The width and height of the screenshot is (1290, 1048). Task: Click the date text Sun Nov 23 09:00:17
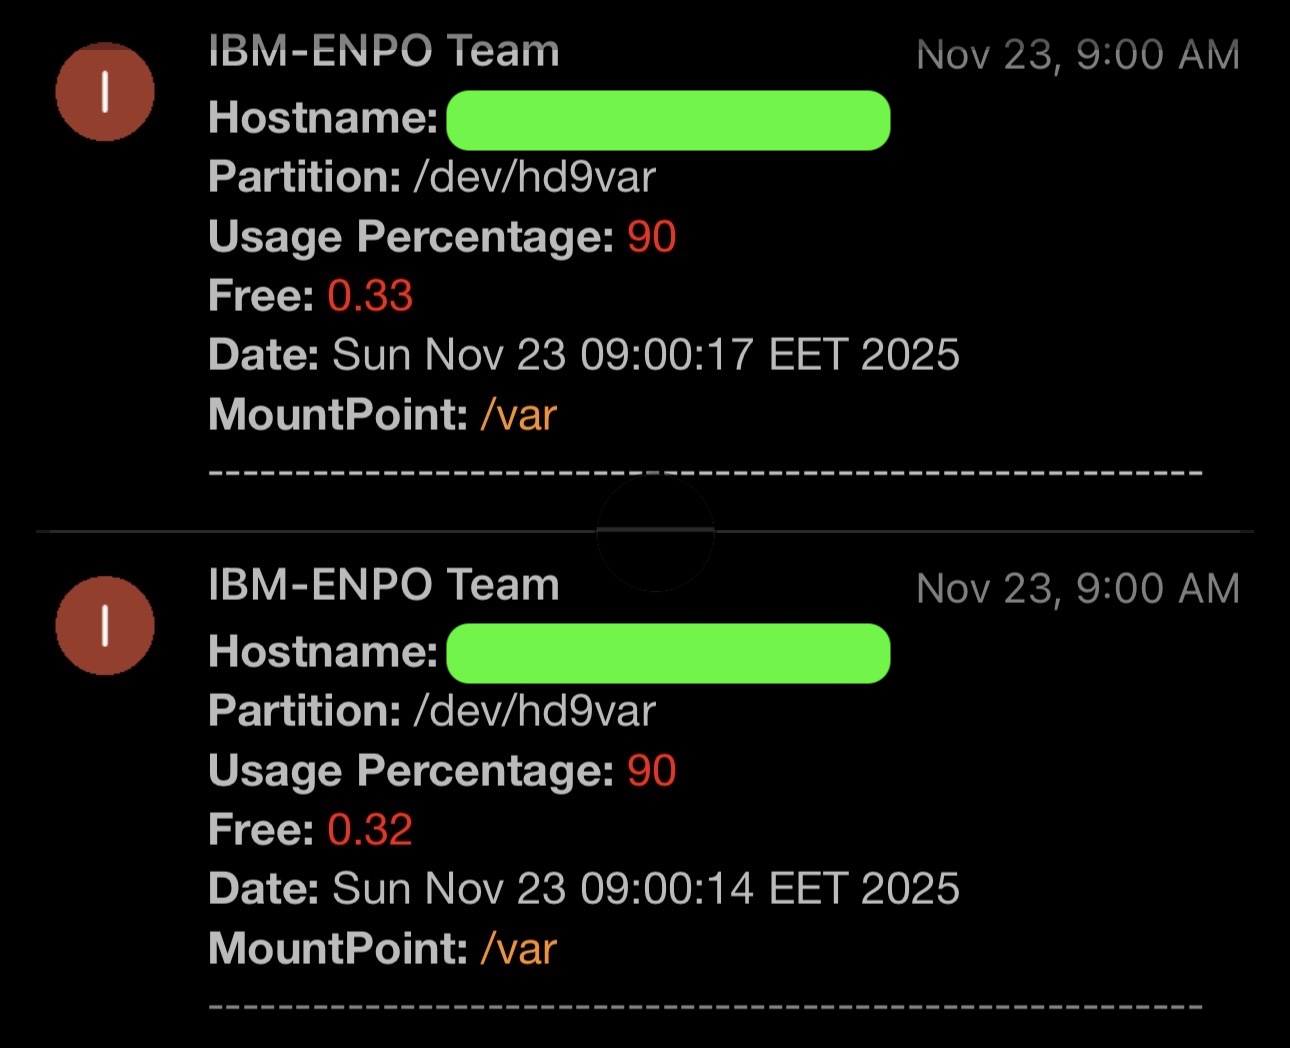point(645,355)
